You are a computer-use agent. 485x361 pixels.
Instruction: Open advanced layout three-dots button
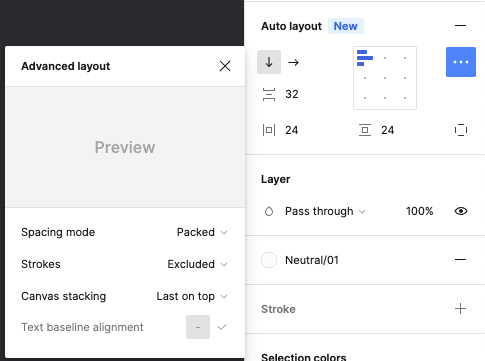461,62
